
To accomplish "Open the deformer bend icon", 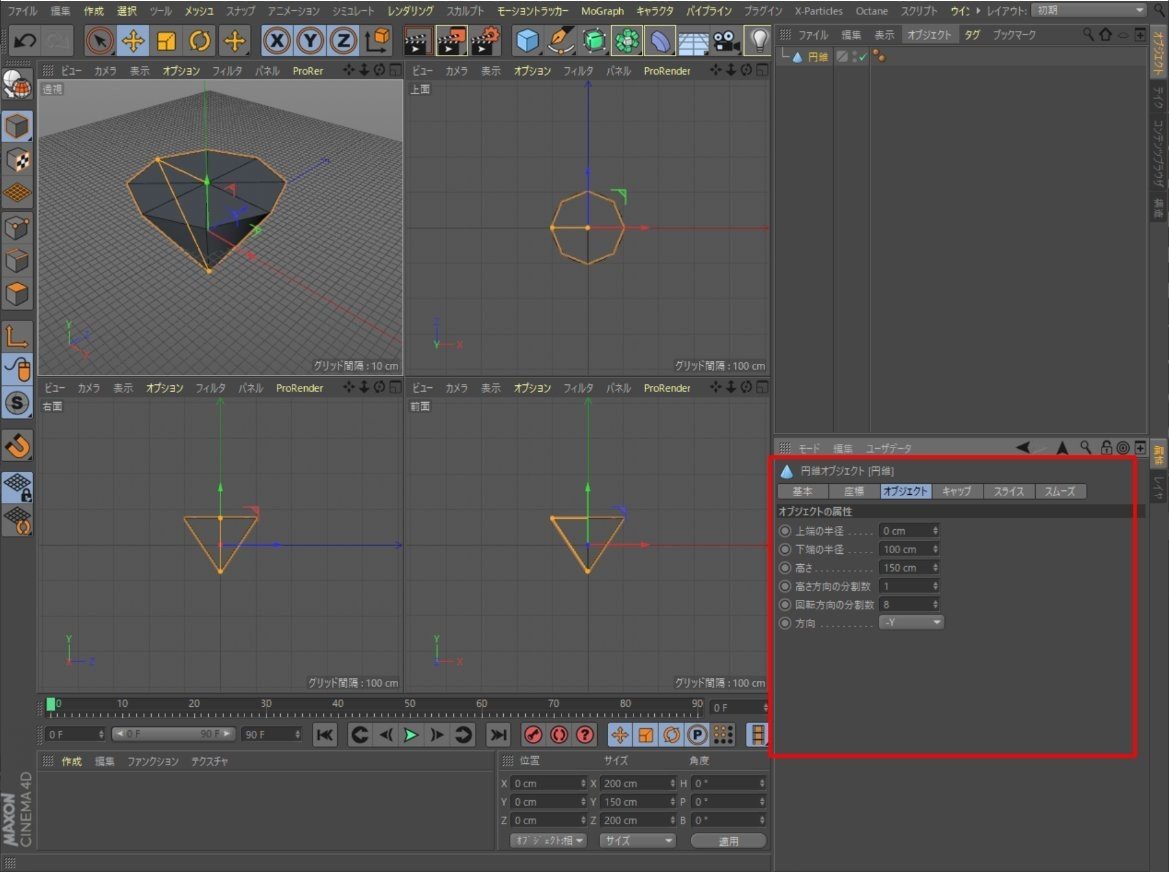I will 661,40.
